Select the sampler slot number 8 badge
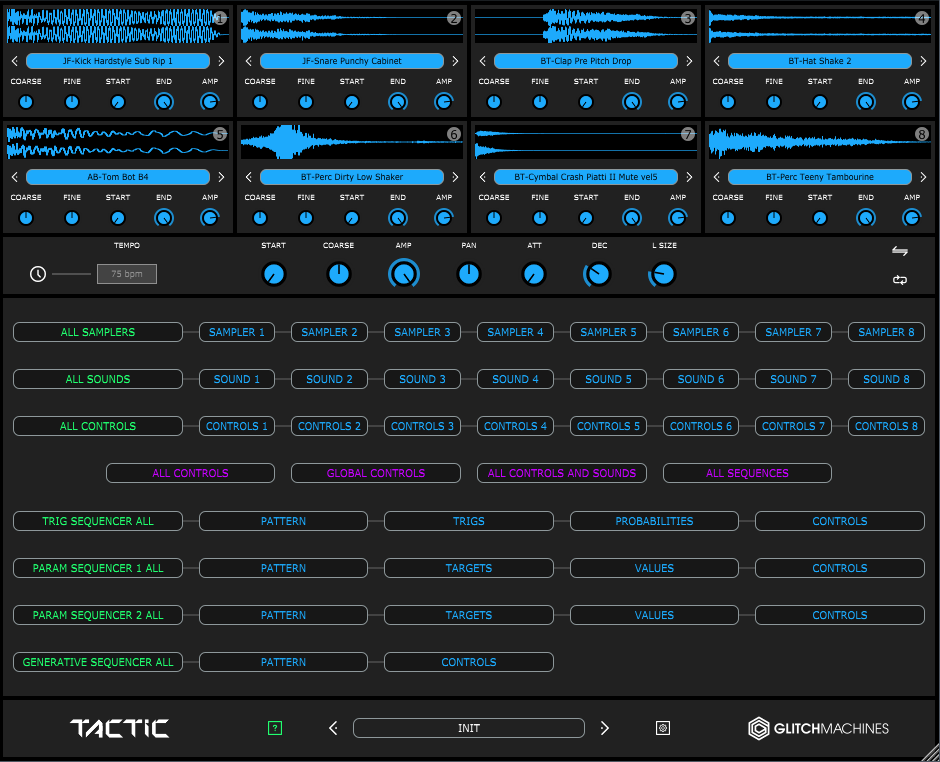 (922, 134)
